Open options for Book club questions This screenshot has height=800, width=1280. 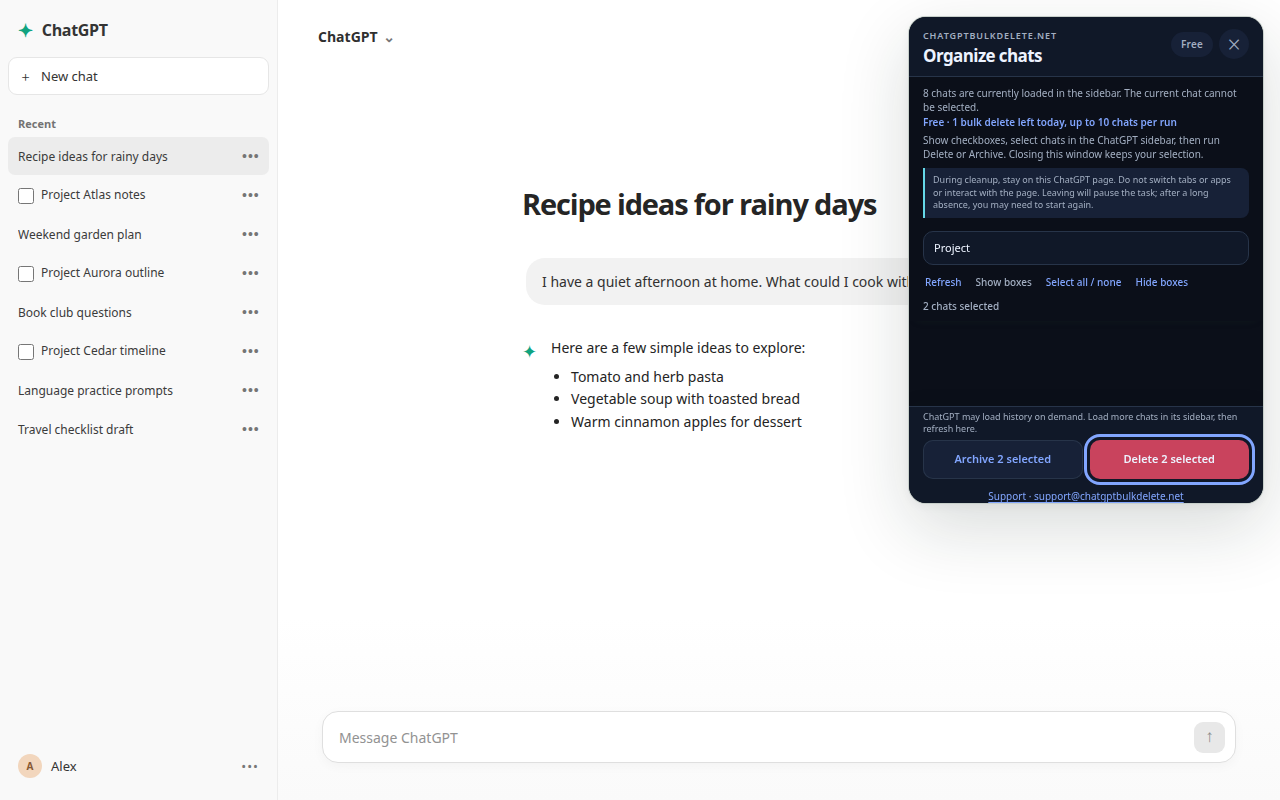(x=250, y=312)
